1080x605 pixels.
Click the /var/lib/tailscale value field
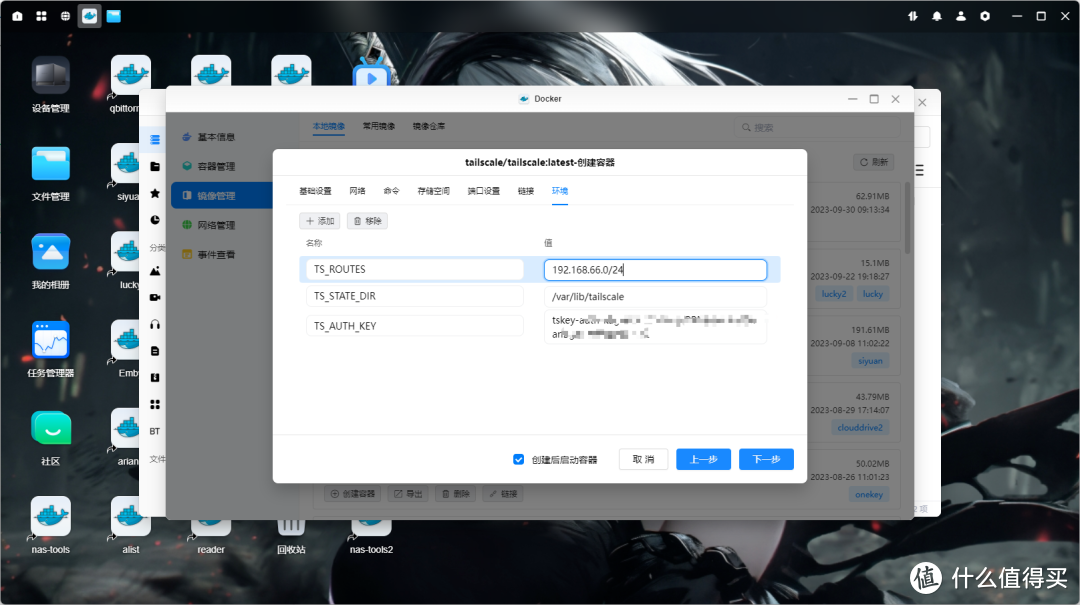pyautogui.click(x=655, y=297)
